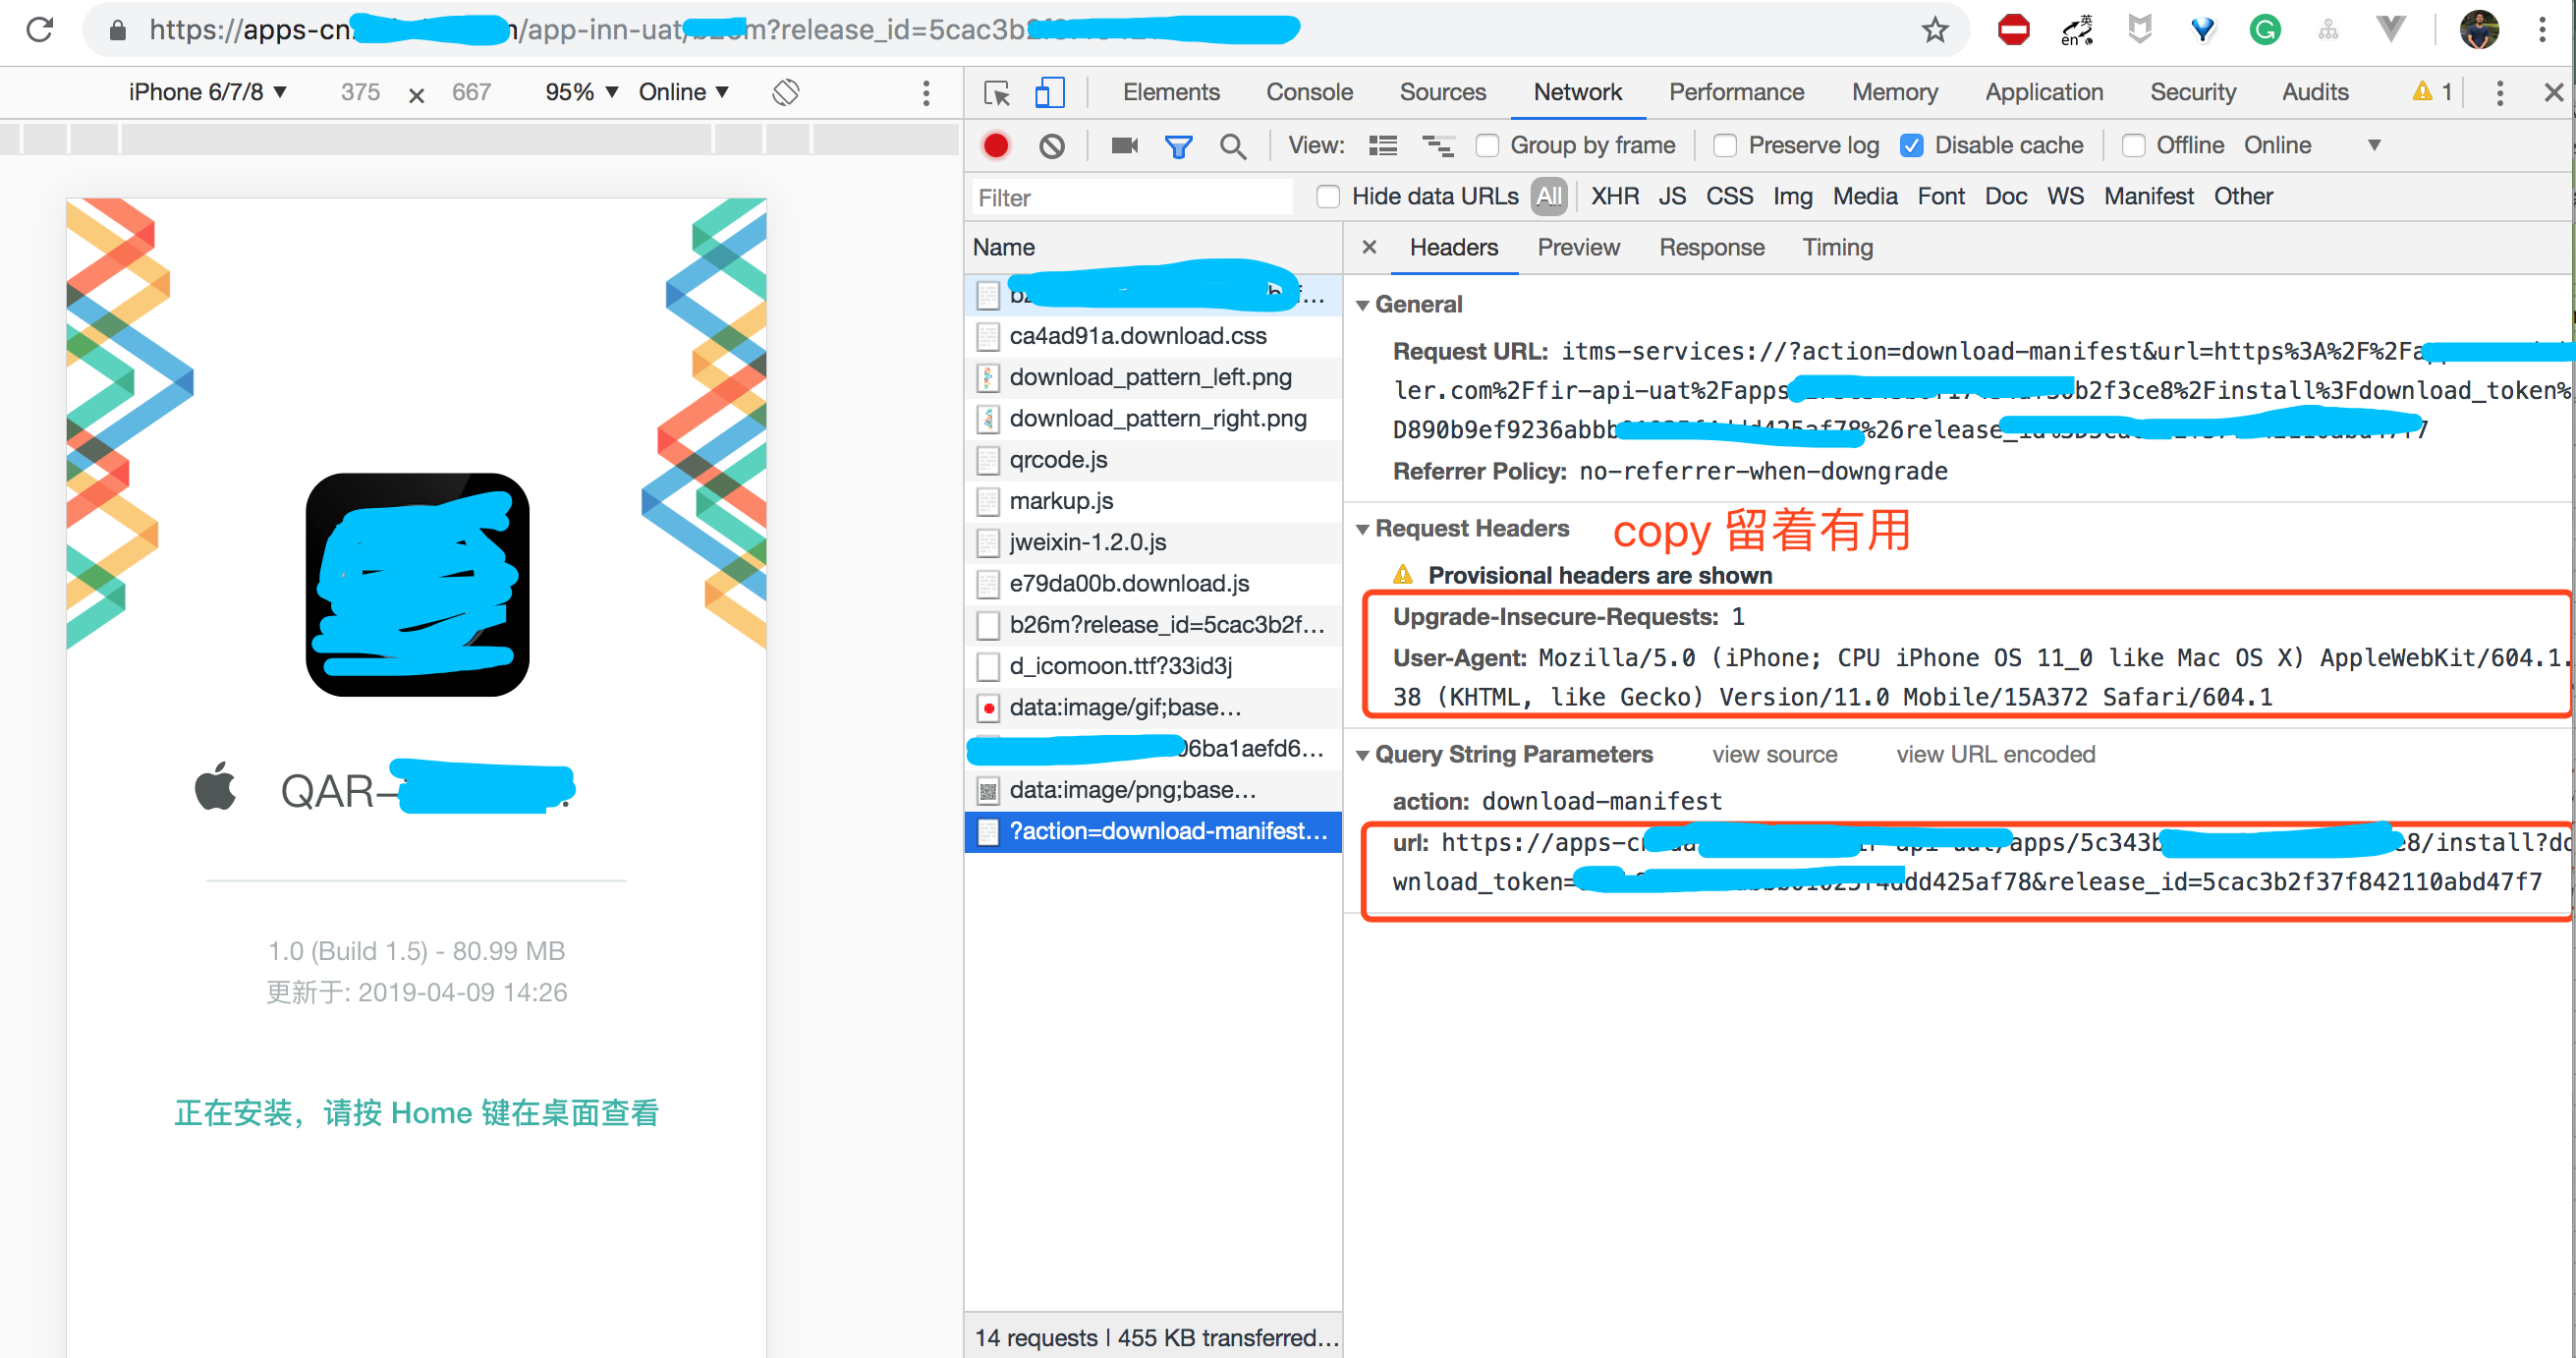Open the red stop-sign extension icon
2576x1358 pixels.
[x=2013, y=30]
